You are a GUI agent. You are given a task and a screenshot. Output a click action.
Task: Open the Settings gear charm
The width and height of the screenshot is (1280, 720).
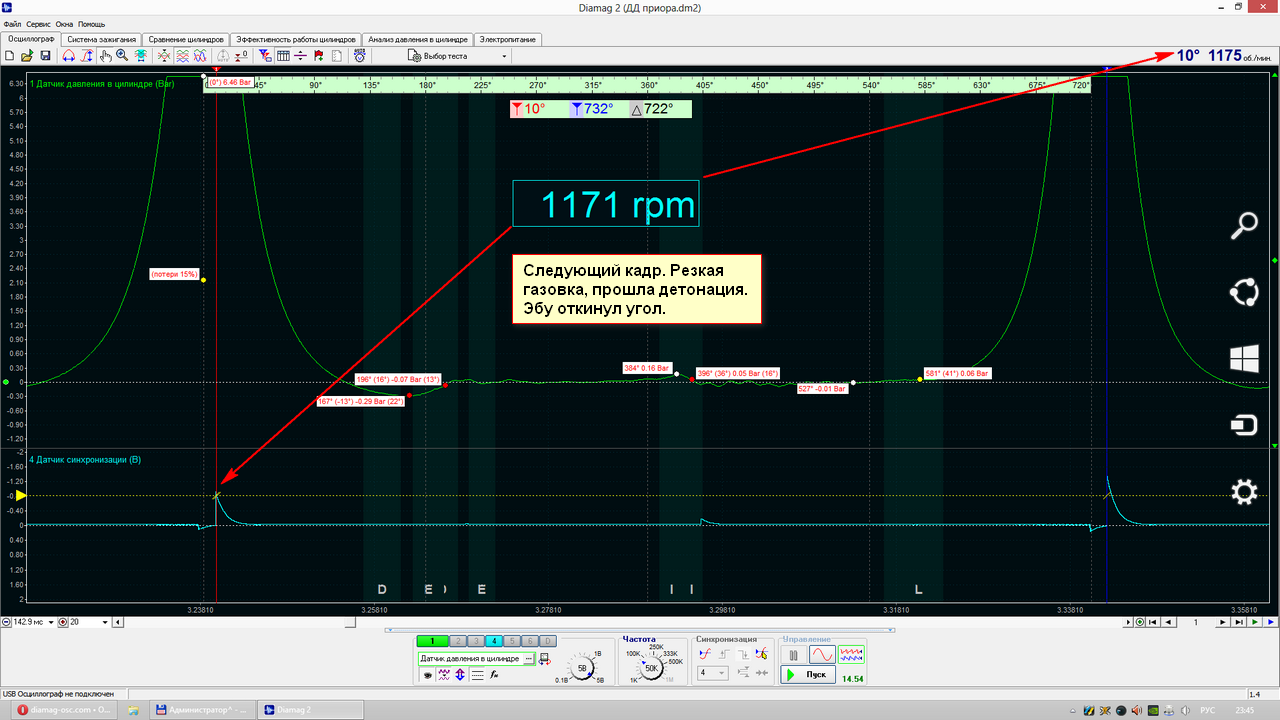(1243, 492)
